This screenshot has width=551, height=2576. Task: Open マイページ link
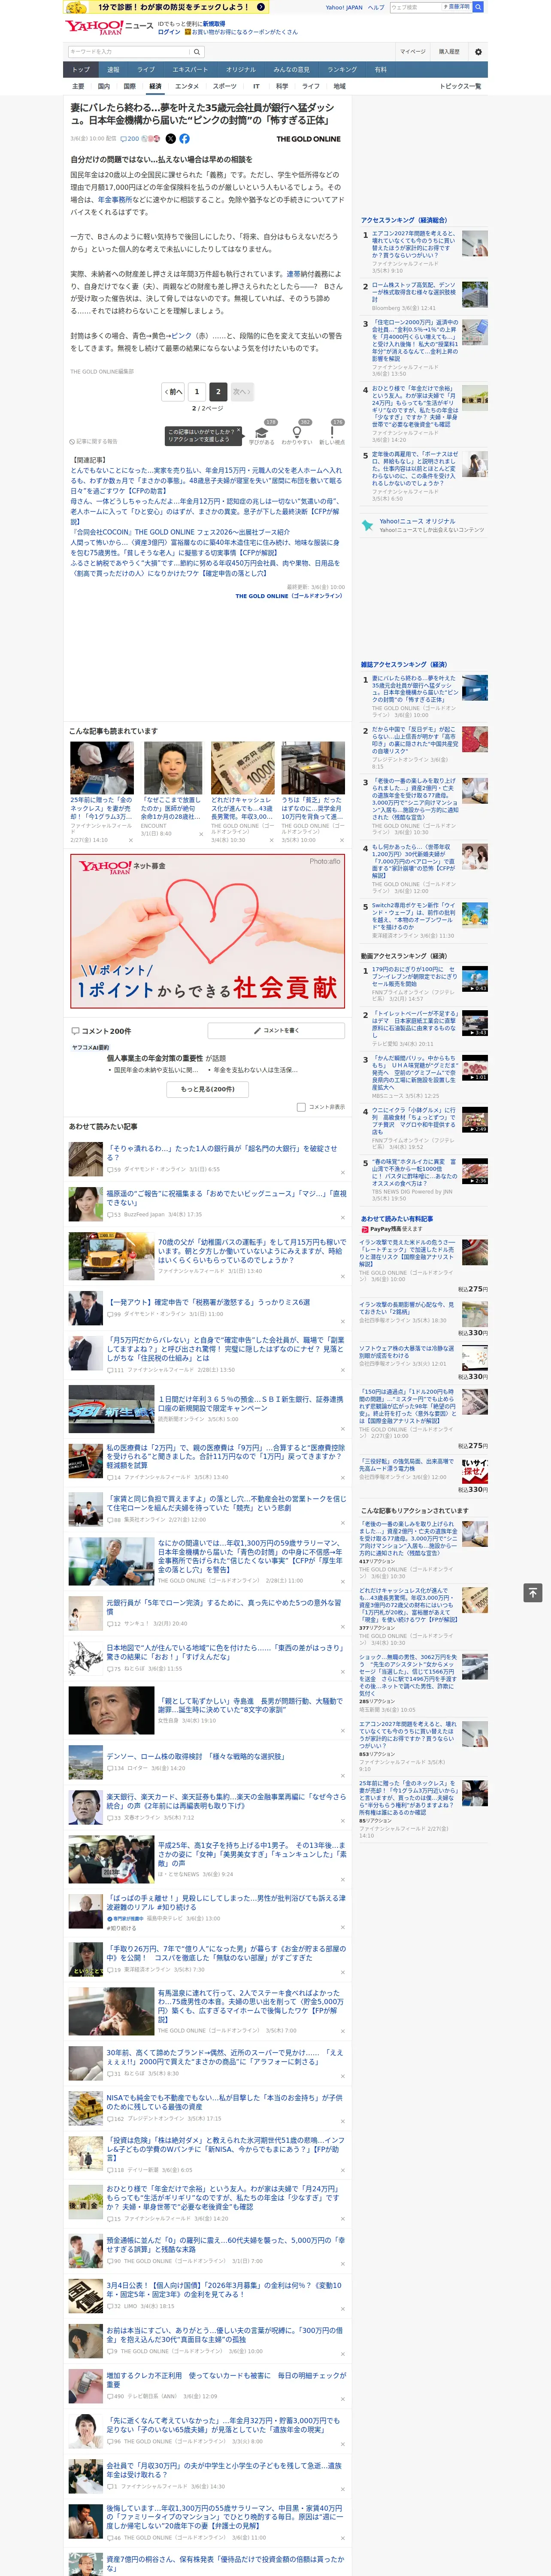pyautogui.click(x=412, y=51)
